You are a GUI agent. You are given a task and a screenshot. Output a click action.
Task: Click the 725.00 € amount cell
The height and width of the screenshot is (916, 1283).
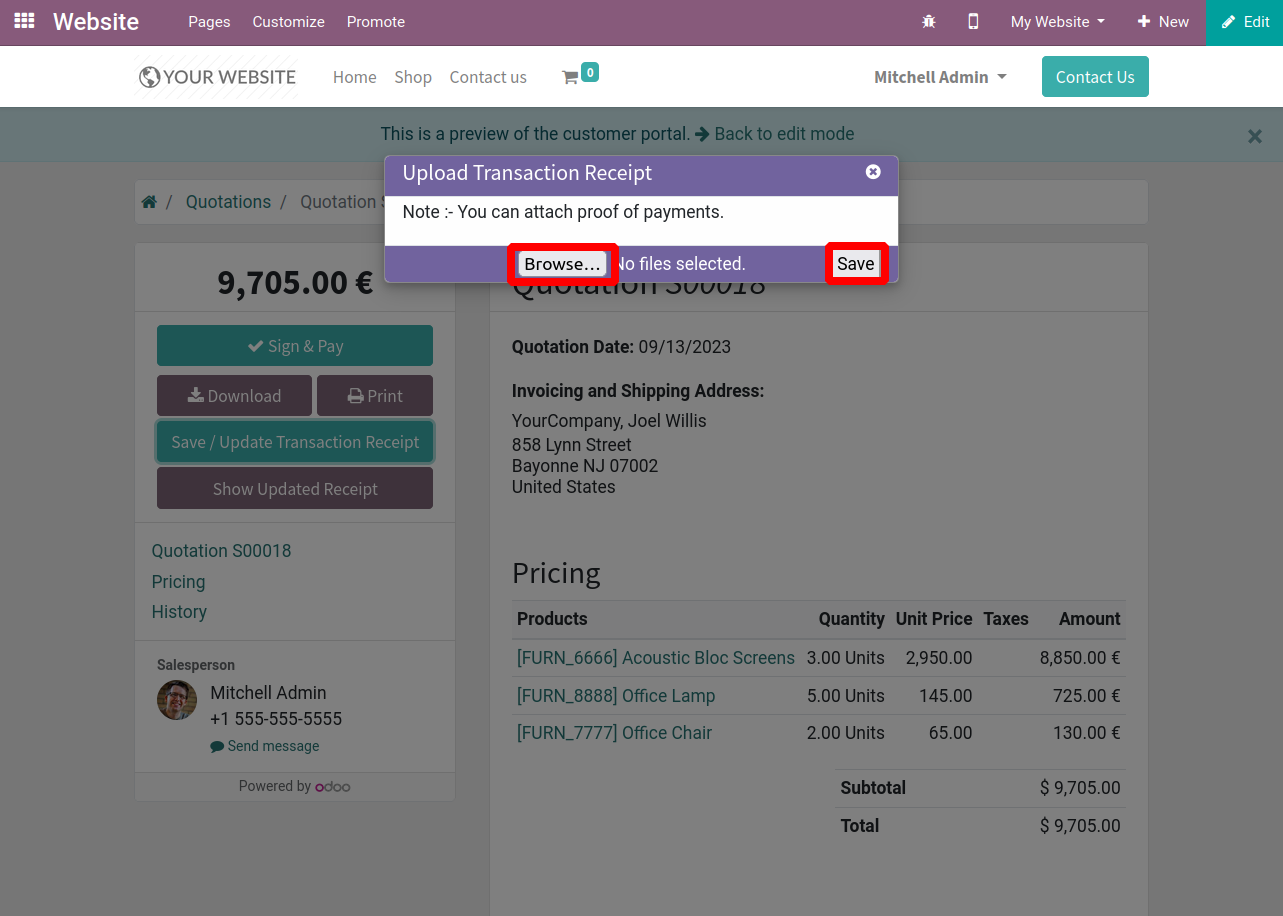pyautogui.click(x=1086, y=696)
